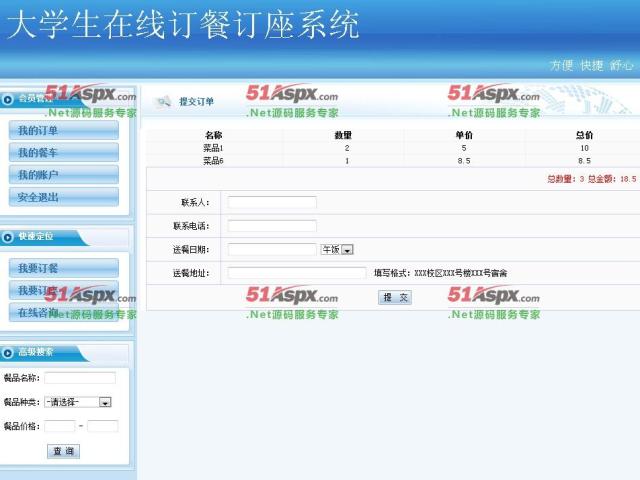The width and height of the screenshot is (640, 480).
Task: Click the 提交 submit button
Action: [x=395, y=297]
